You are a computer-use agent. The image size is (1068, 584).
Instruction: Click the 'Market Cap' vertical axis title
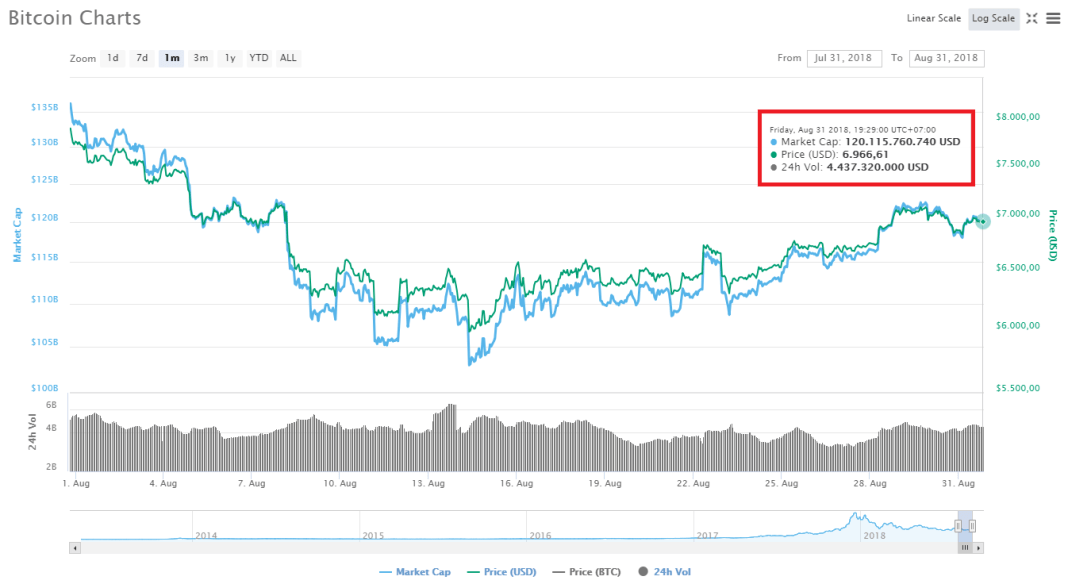click(18, 235)
